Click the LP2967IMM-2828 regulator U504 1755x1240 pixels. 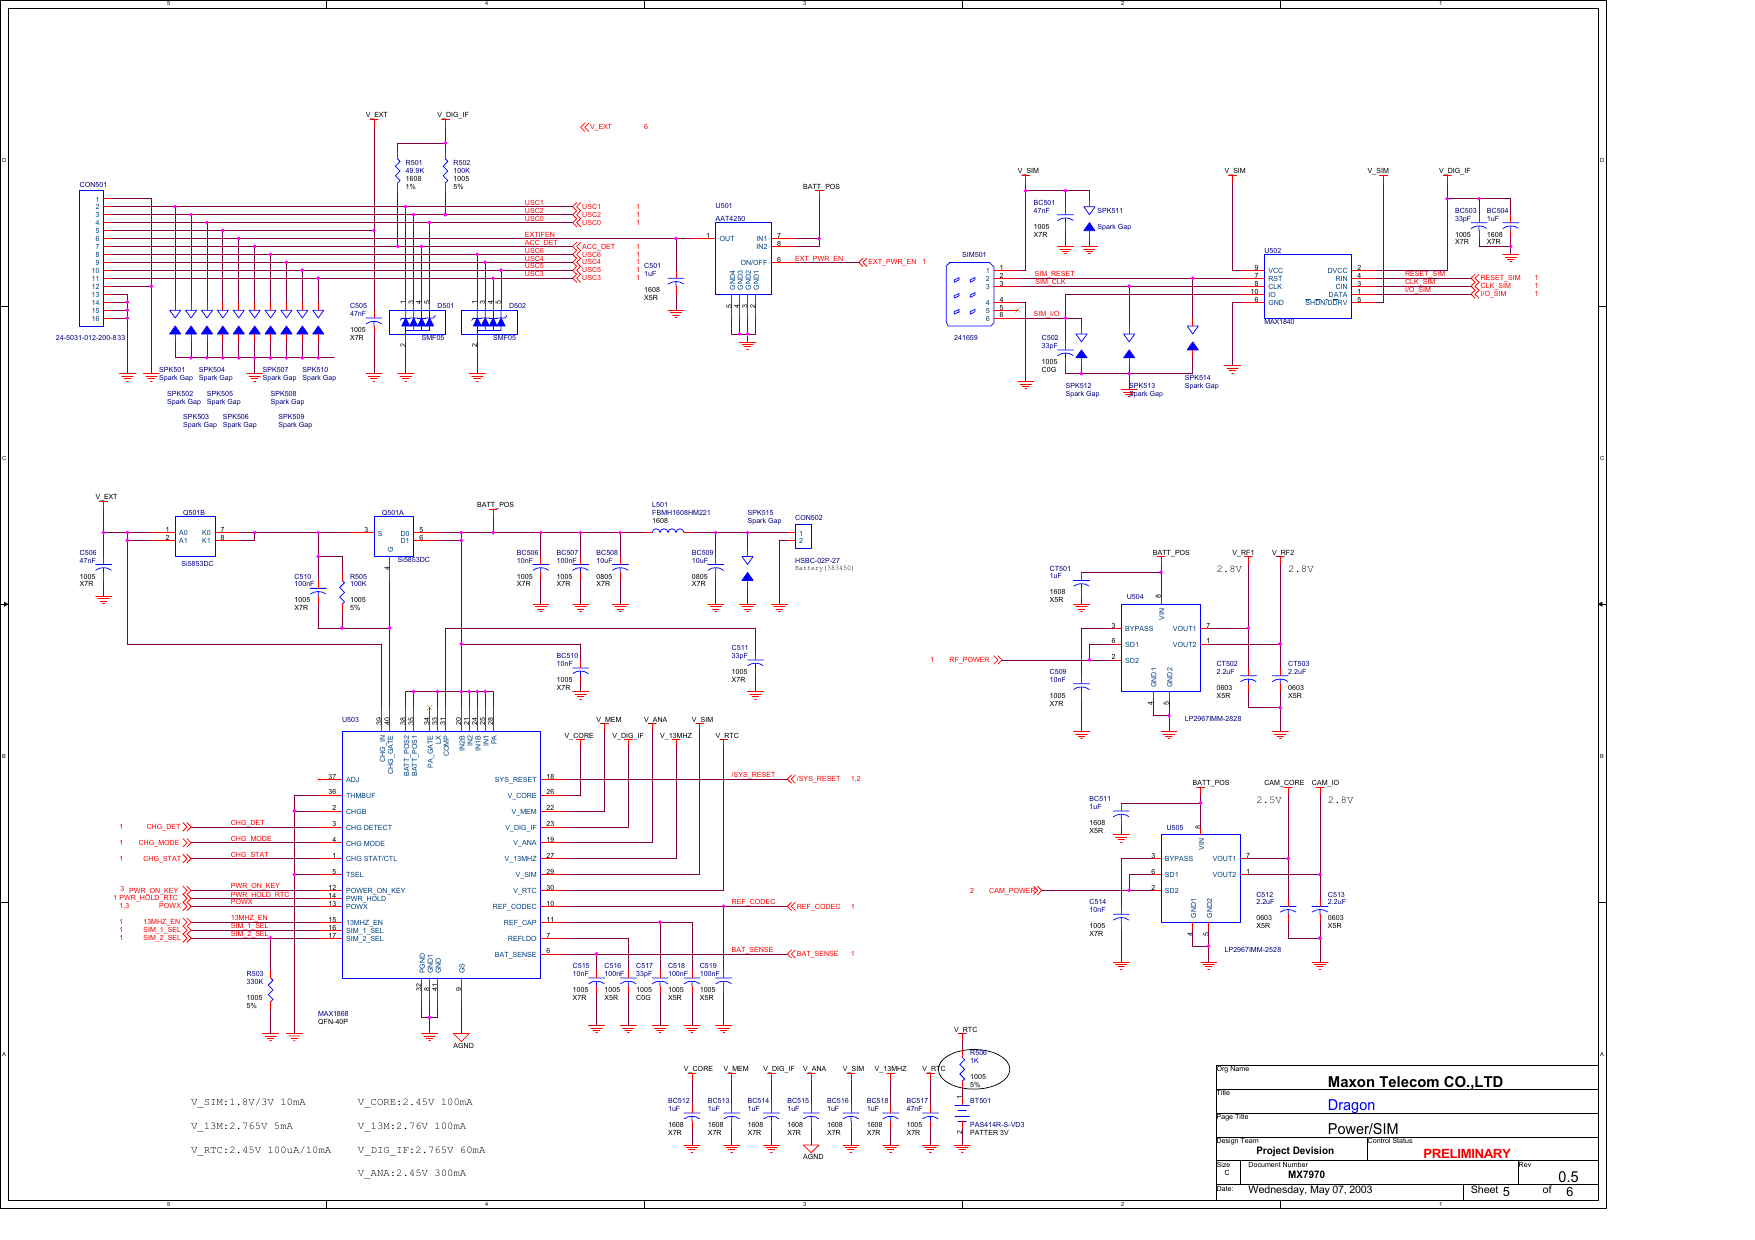[x=1163, y=650]
